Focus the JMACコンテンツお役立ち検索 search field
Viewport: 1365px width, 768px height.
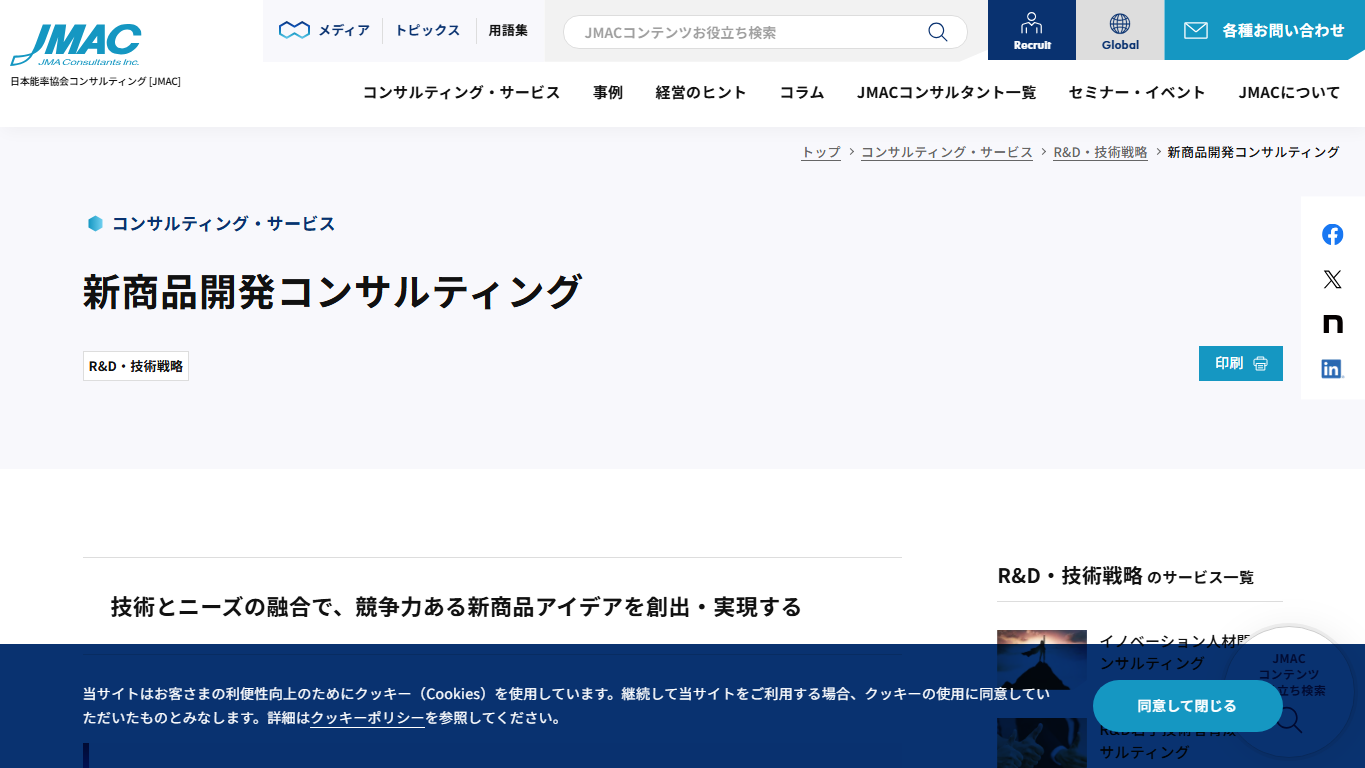pos(765,32)
